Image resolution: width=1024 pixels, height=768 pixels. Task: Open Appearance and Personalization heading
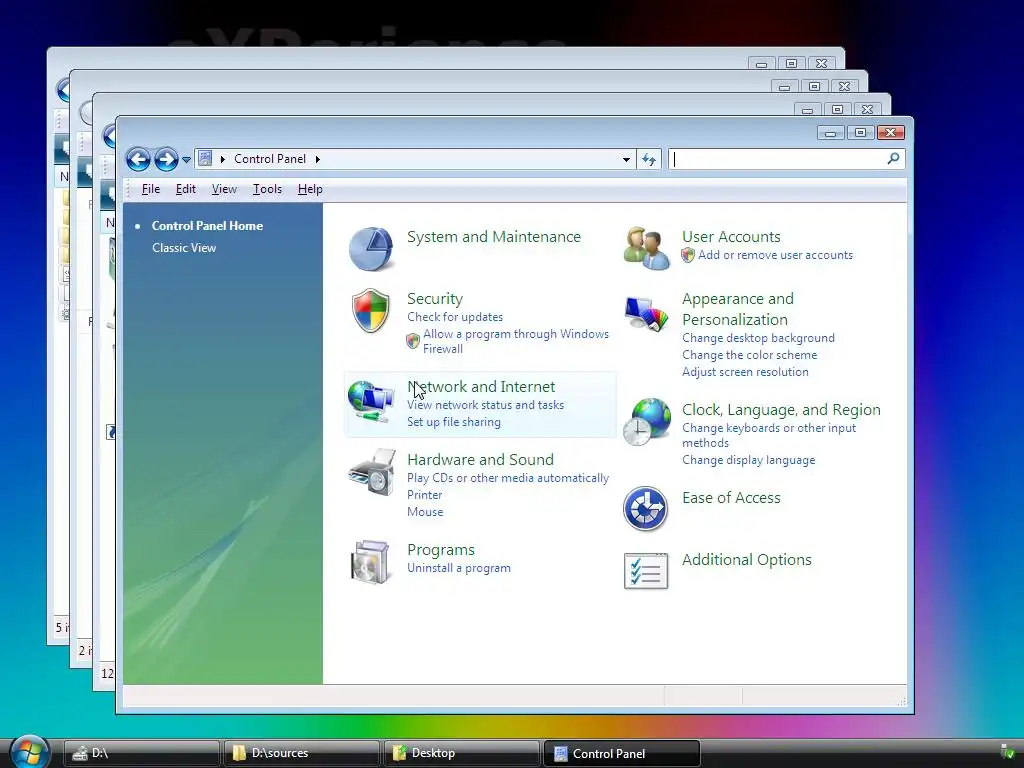pos(737,309)
